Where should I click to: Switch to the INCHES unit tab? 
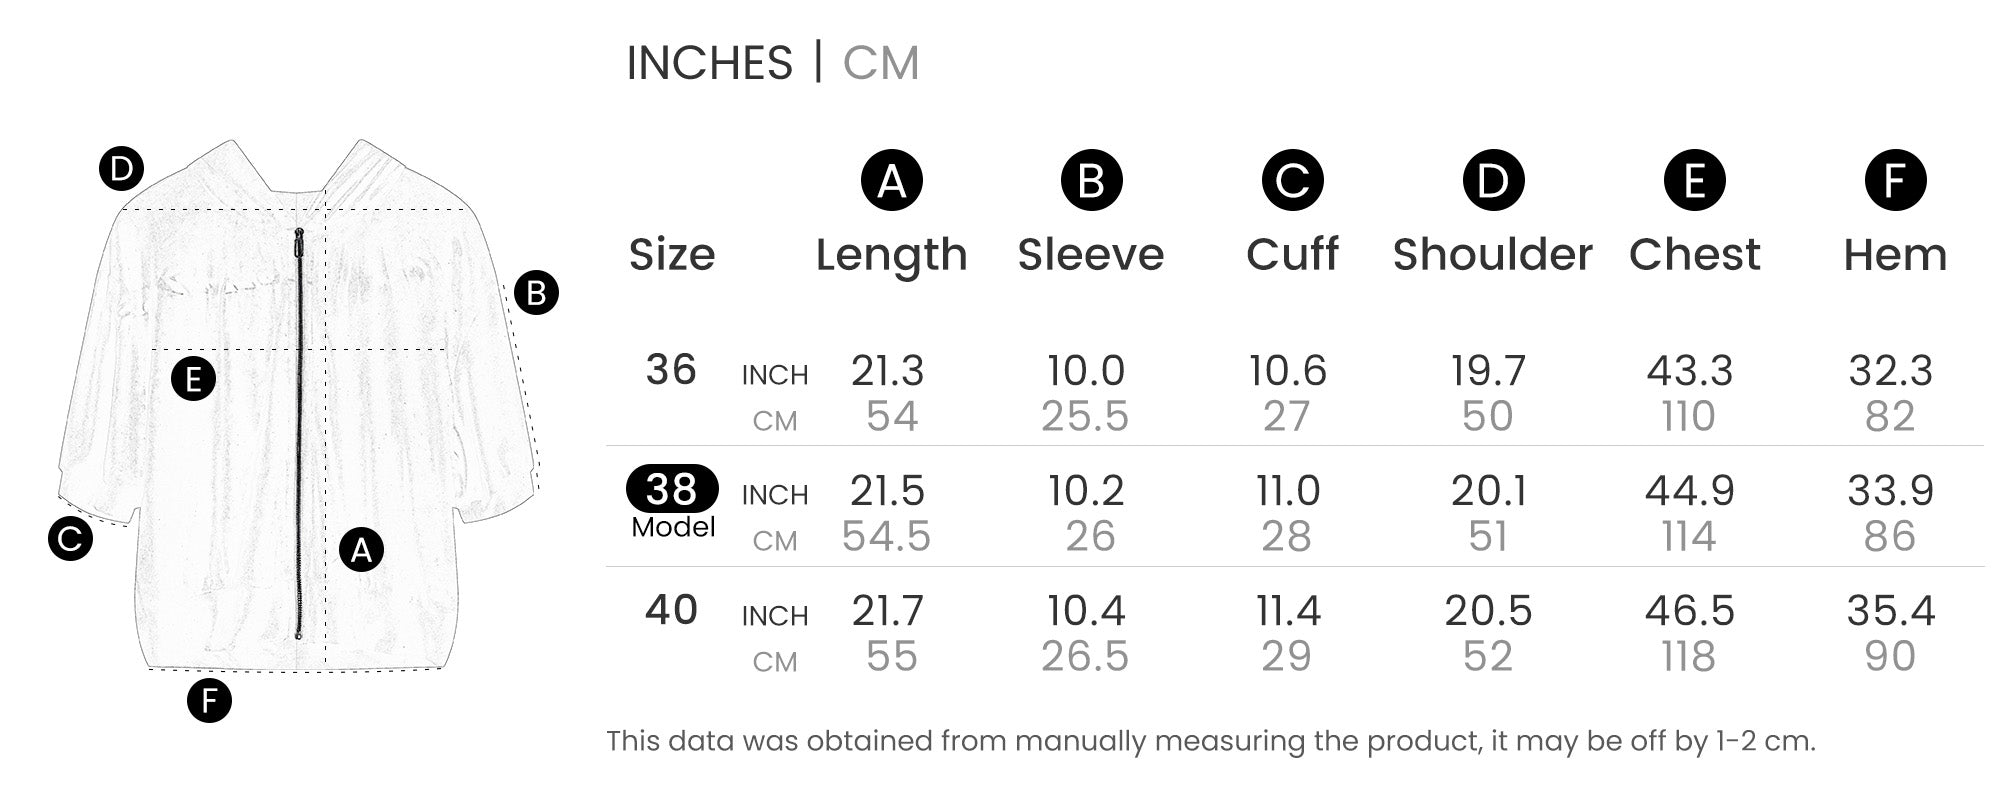point(709,63)
